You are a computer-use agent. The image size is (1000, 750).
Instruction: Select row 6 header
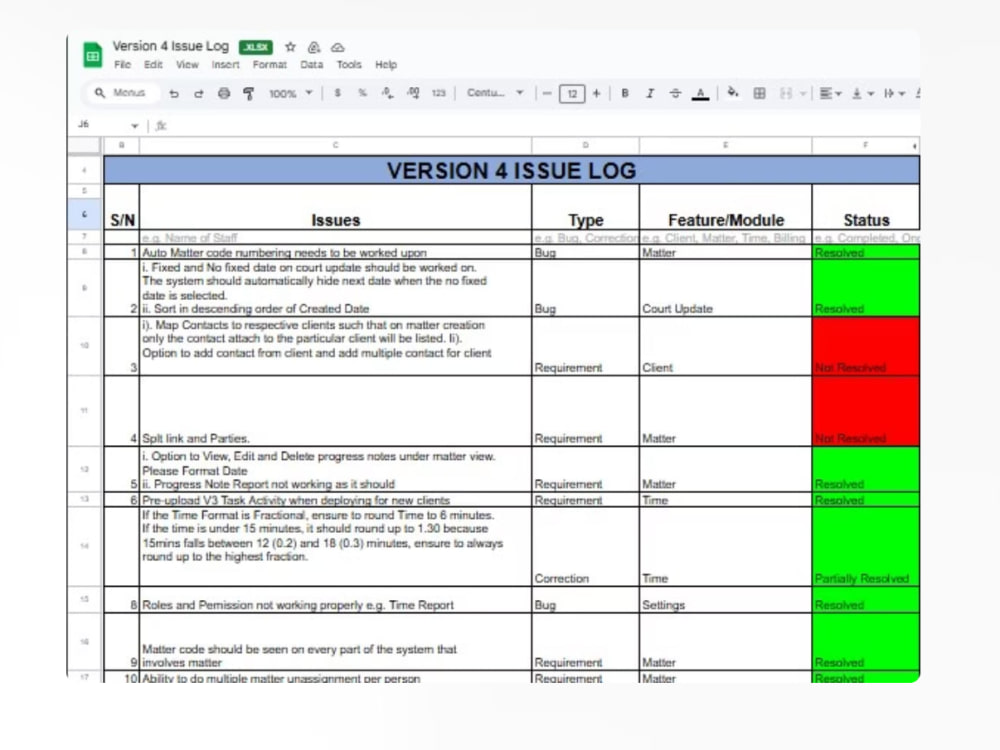85,214
